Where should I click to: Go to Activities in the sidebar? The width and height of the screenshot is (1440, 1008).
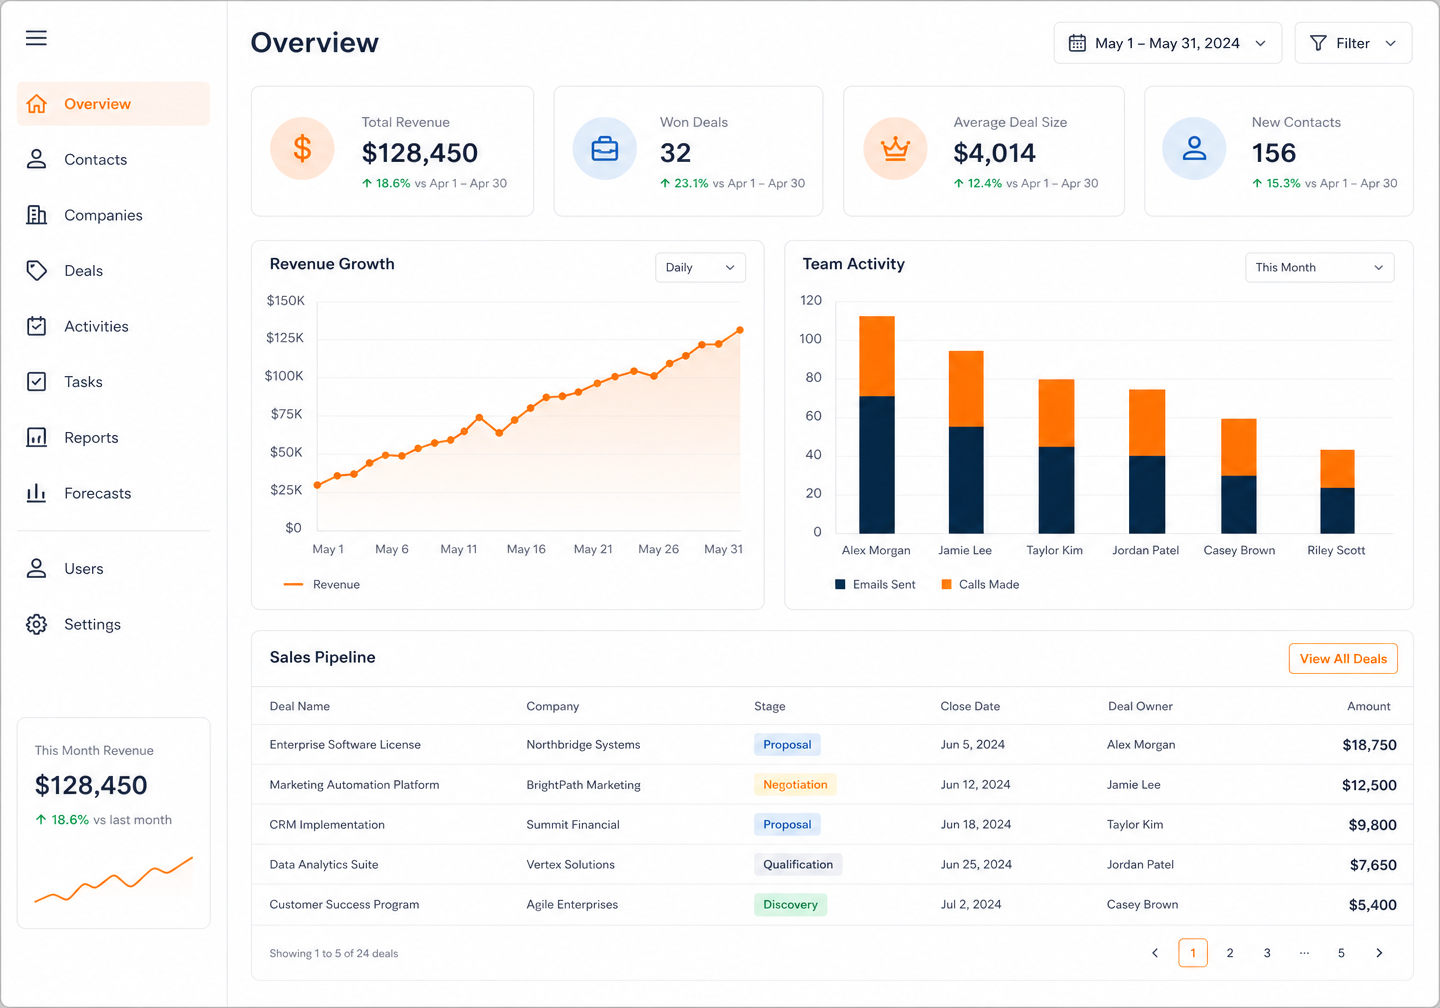point(113,326)
